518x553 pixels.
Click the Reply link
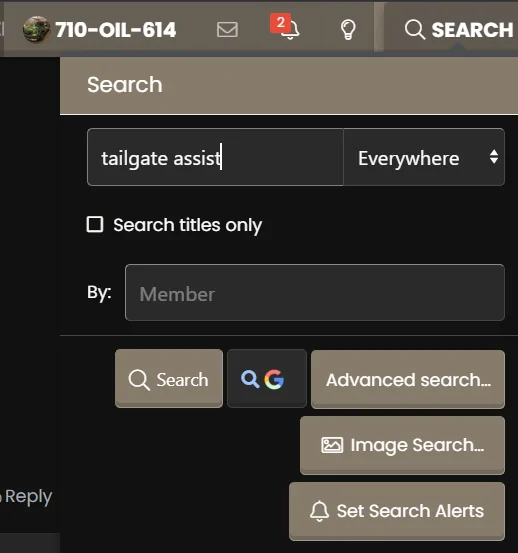pos(28,496)
